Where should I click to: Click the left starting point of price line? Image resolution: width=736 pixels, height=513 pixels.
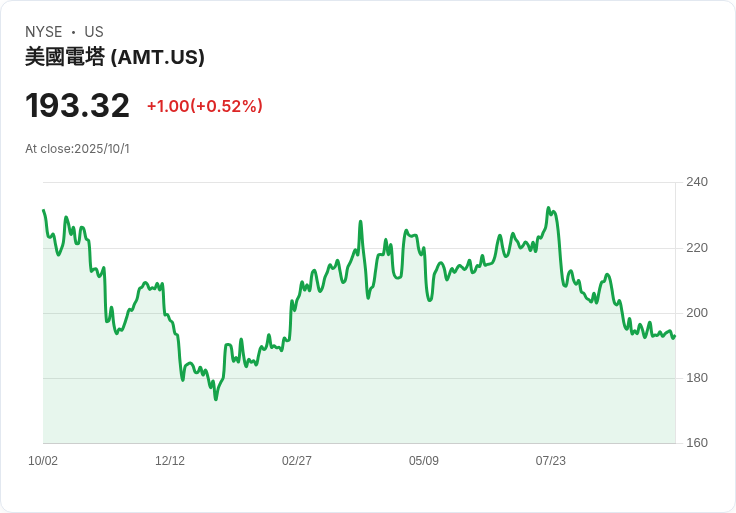[43, 210]
